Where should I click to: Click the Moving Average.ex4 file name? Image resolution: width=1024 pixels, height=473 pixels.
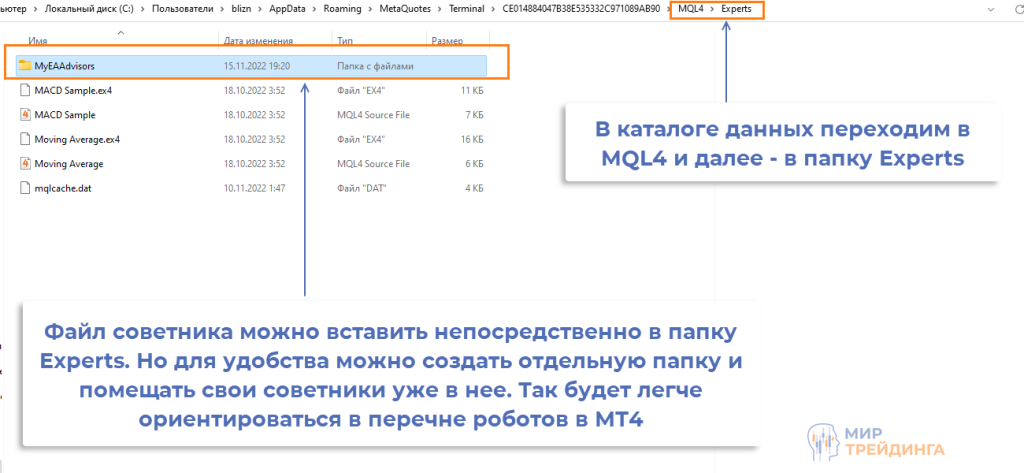77,139
